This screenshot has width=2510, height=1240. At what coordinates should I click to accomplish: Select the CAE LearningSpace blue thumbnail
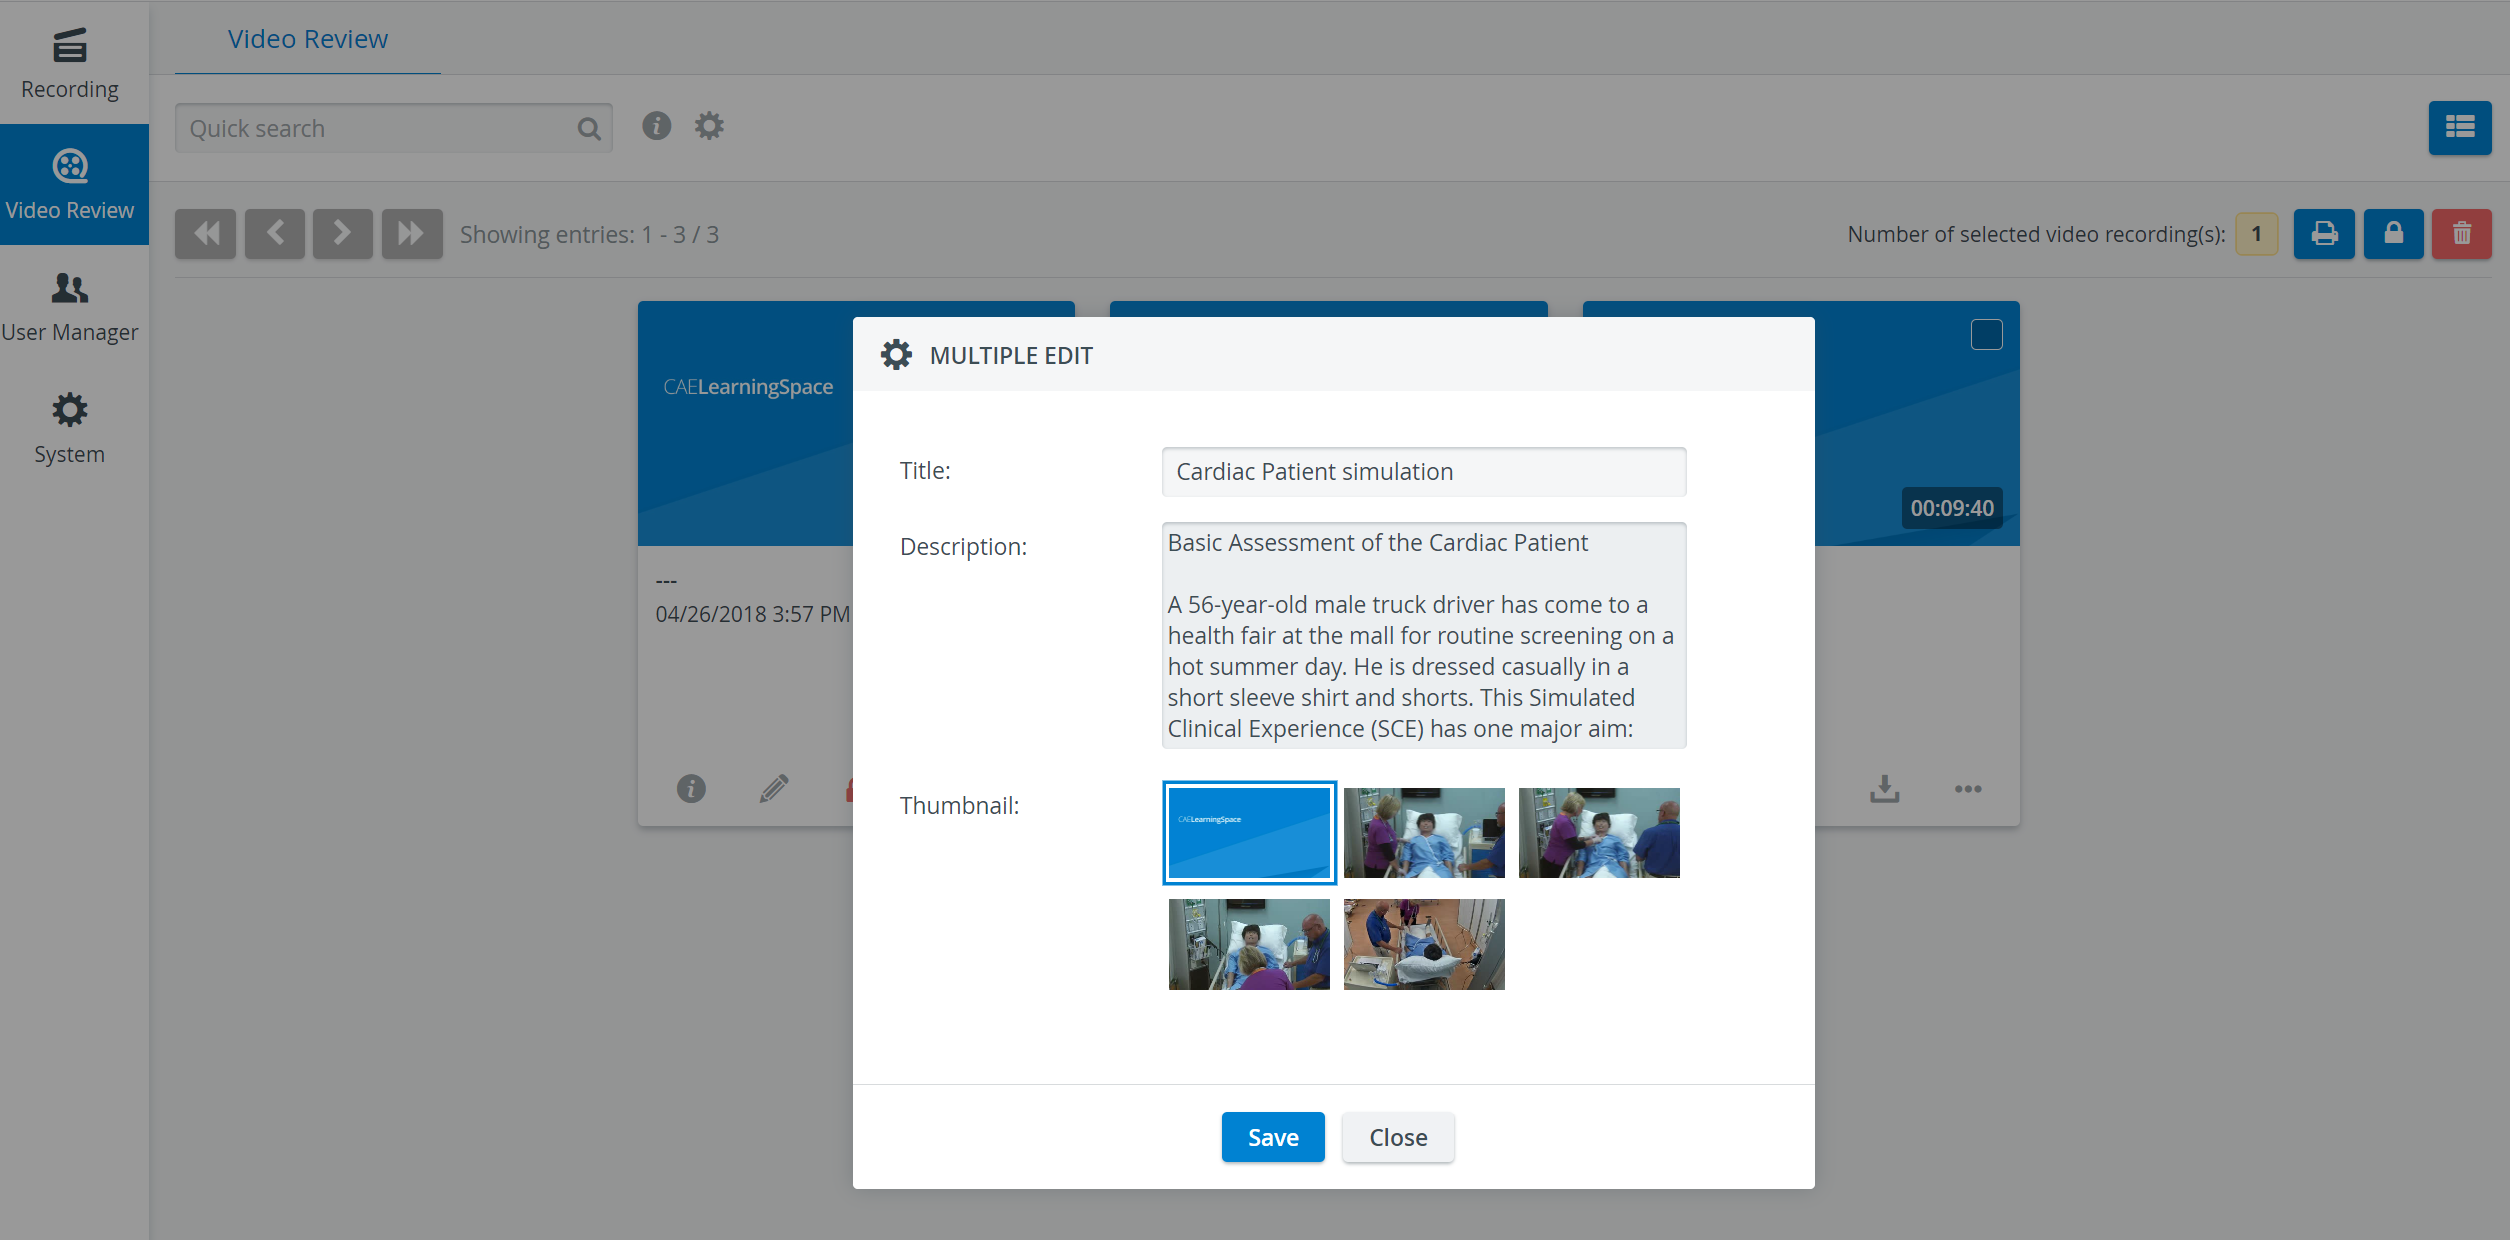click(x=1249, y=833)
